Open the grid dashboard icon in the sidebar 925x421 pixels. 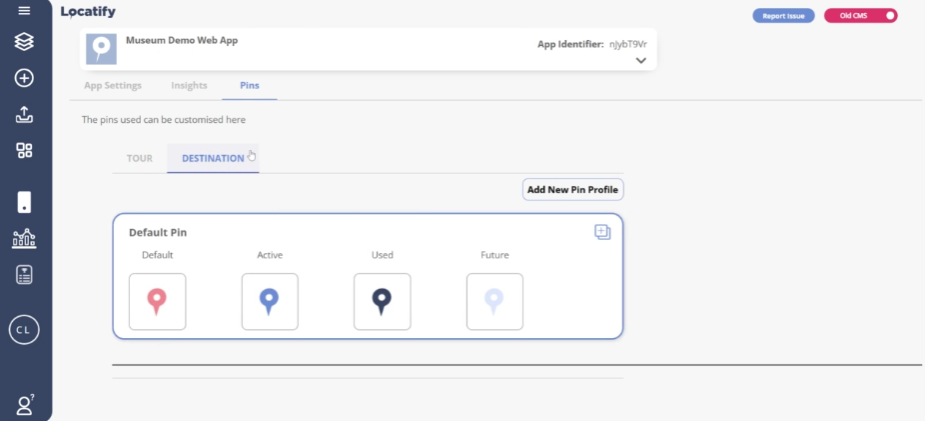click(x=24, y=150)
